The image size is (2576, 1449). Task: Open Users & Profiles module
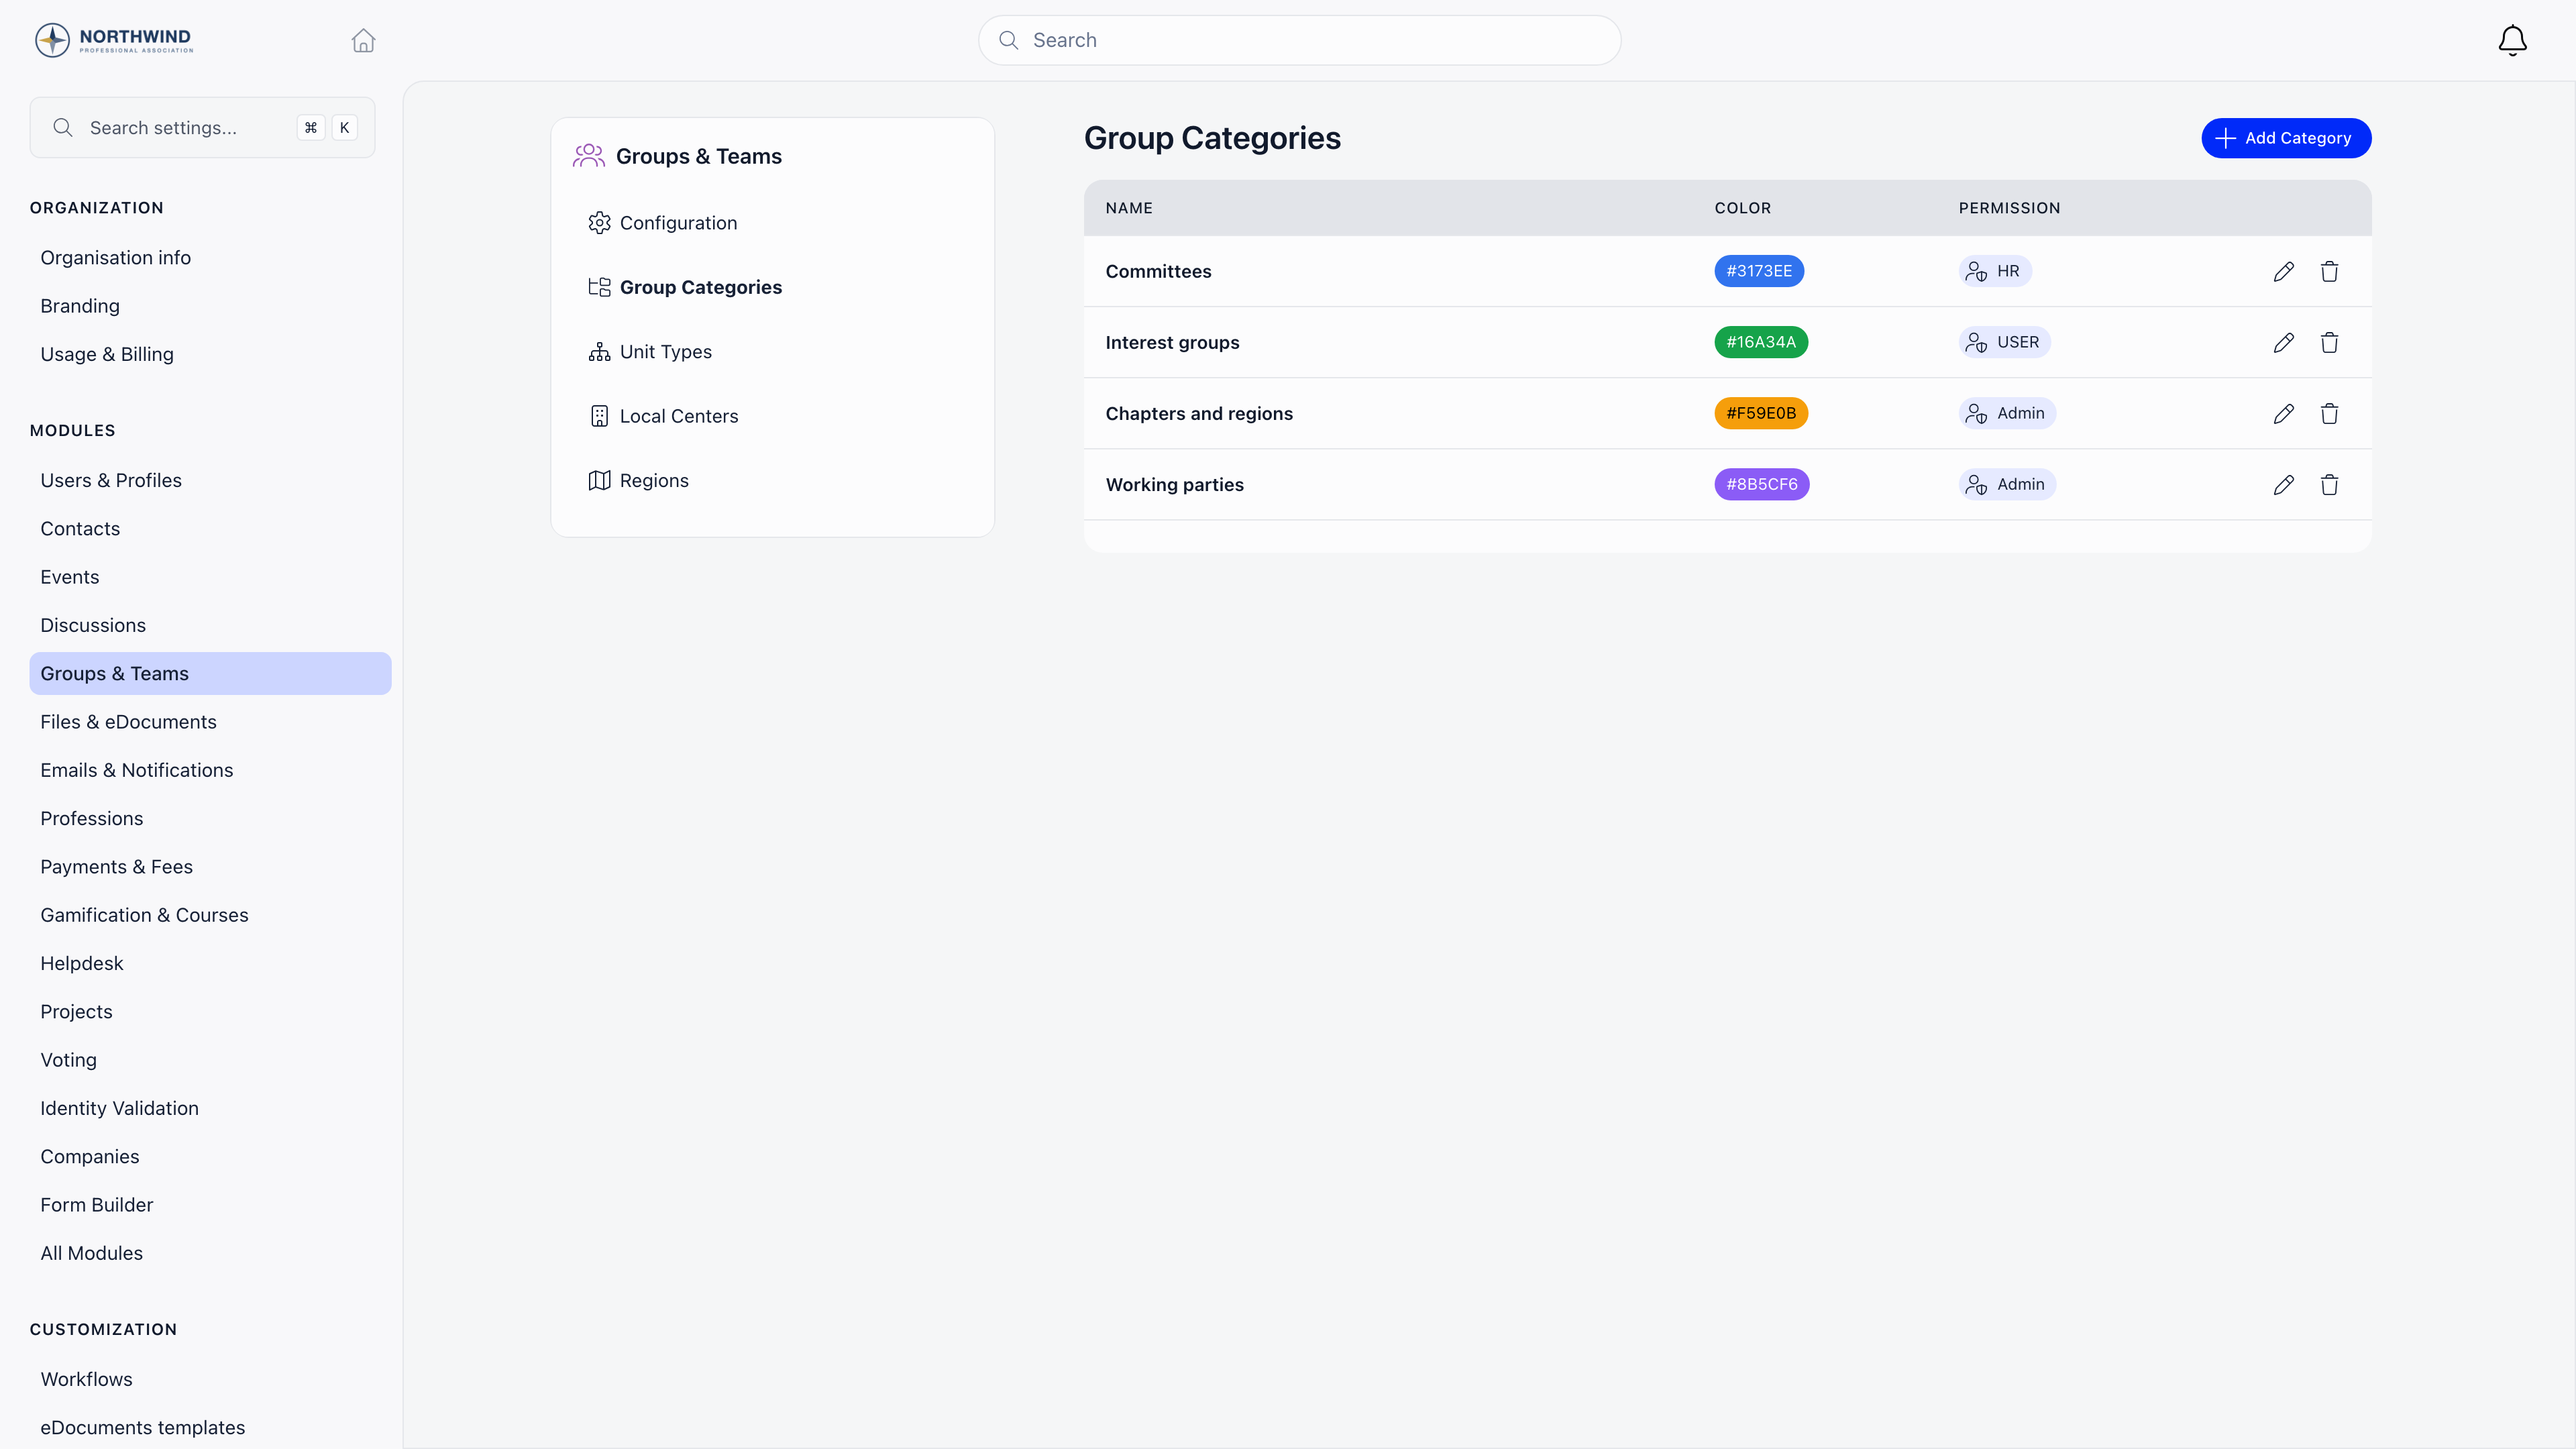click(x=111, y=480)
